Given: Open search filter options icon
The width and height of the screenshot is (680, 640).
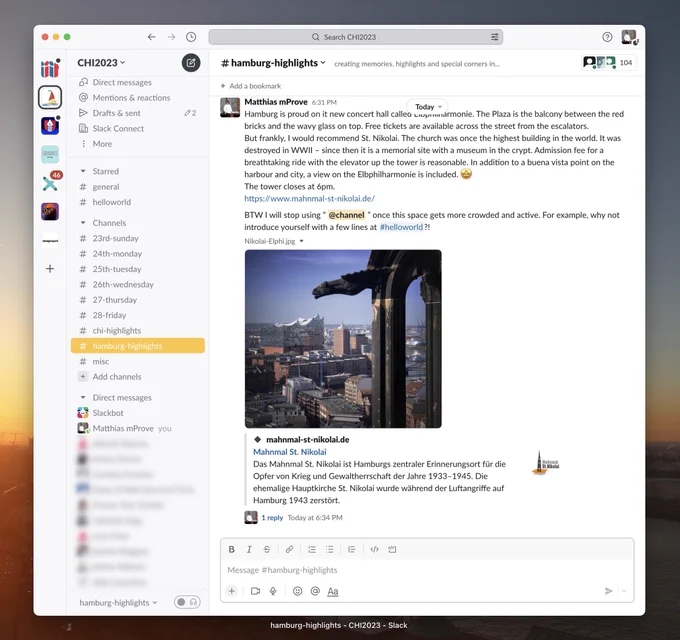Looking at the screenshot, I should coord(494,37).
